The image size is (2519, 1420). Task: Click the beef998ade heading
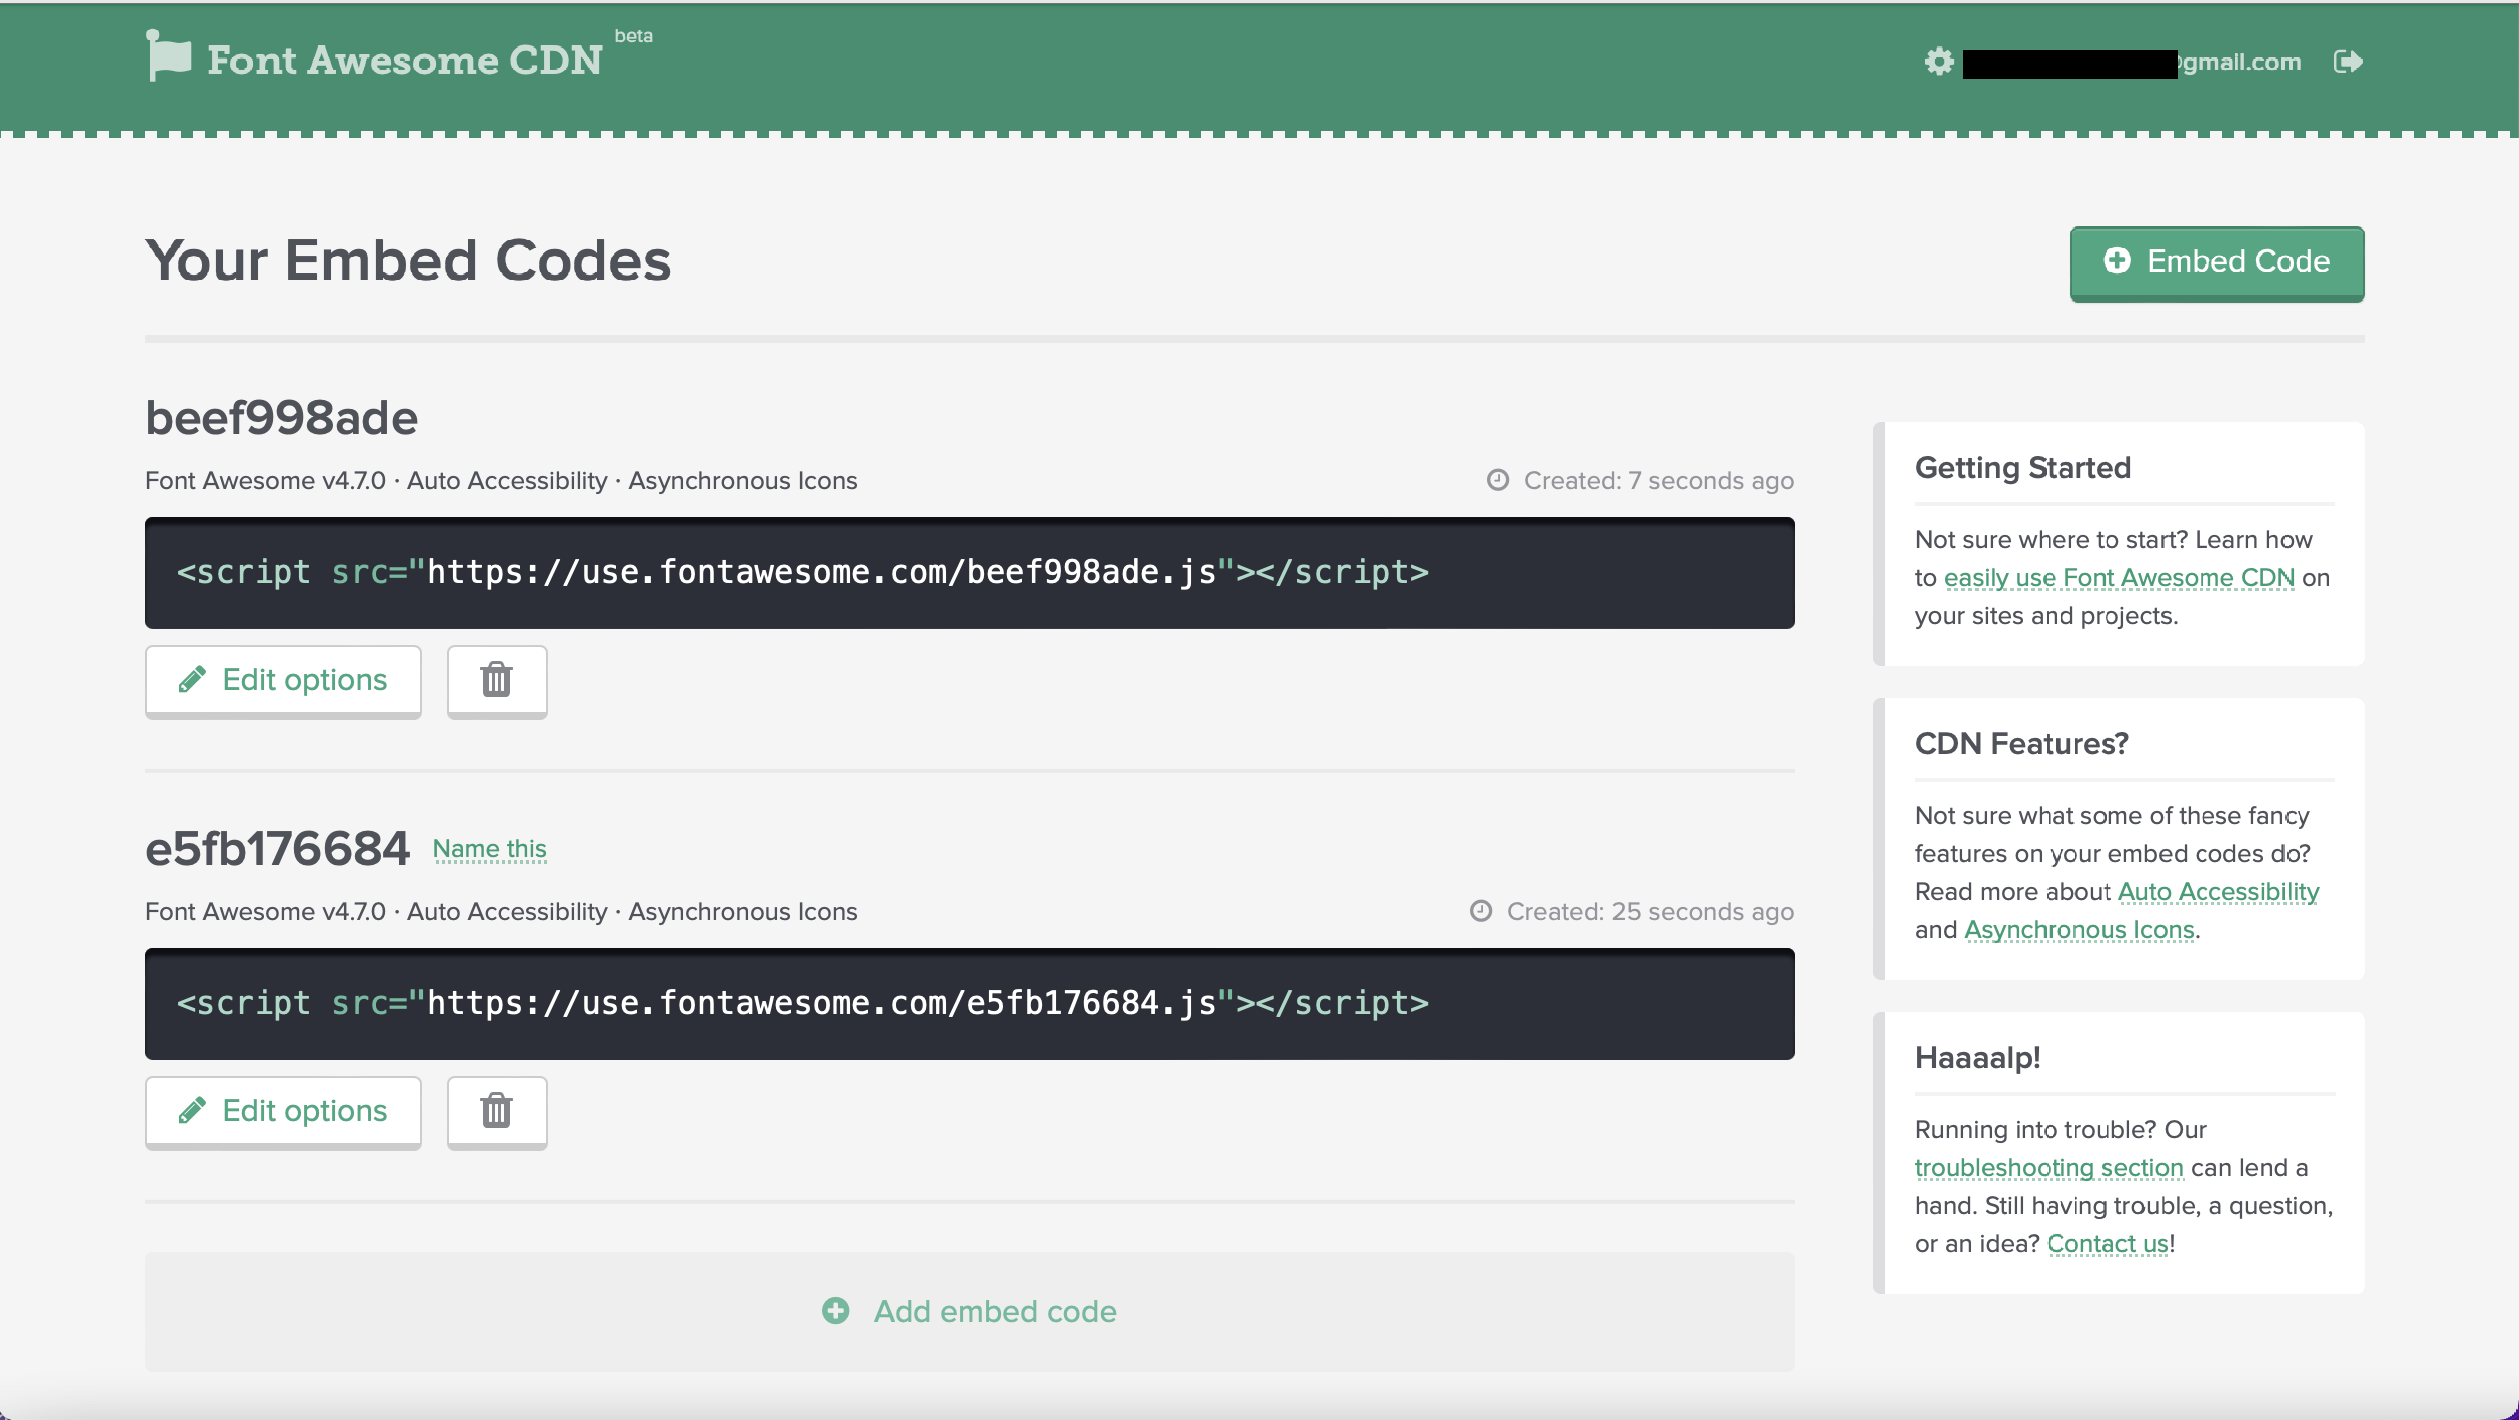[281, 418]
